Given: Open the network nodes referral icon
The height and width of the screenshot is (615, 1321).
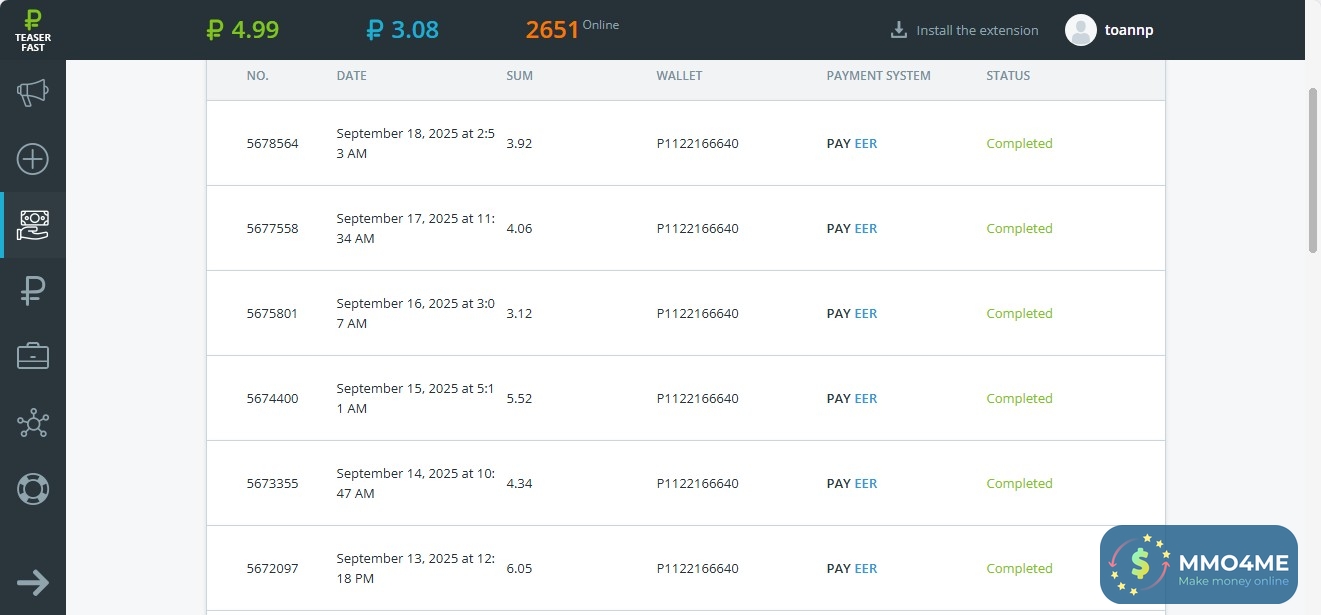Looking at the screenshot, I should tap(33, 424).
